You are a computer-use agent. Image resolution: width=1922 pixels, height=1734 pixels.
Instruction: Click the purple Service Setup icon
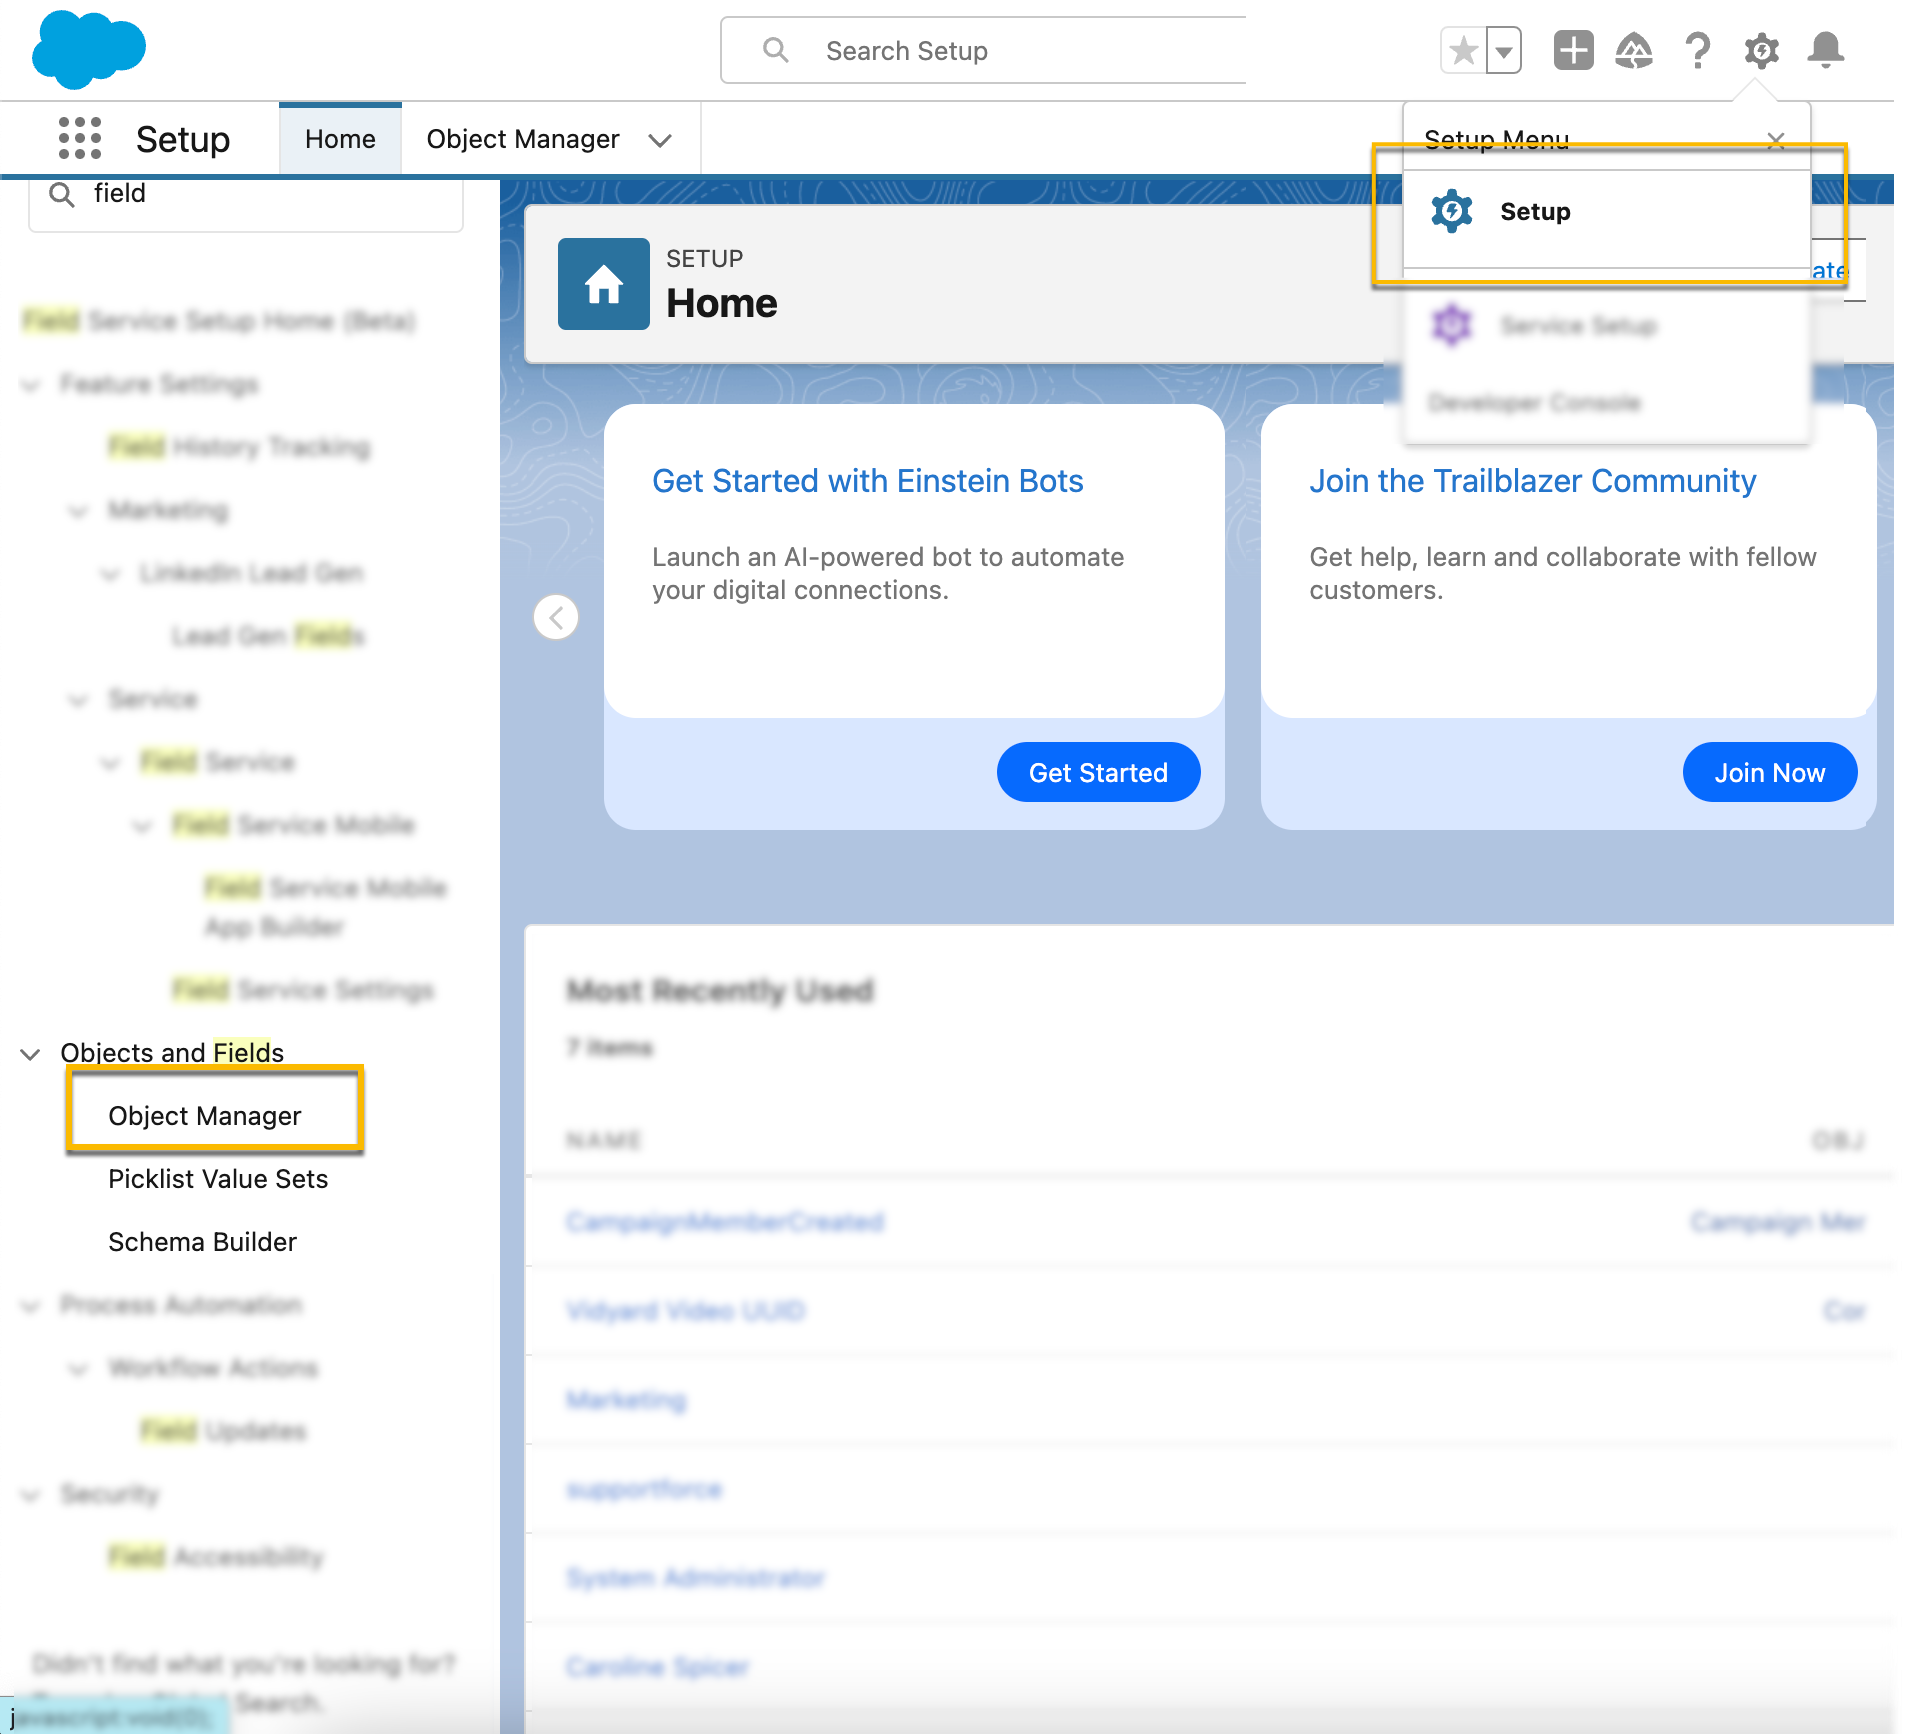tap(1451, 325)
